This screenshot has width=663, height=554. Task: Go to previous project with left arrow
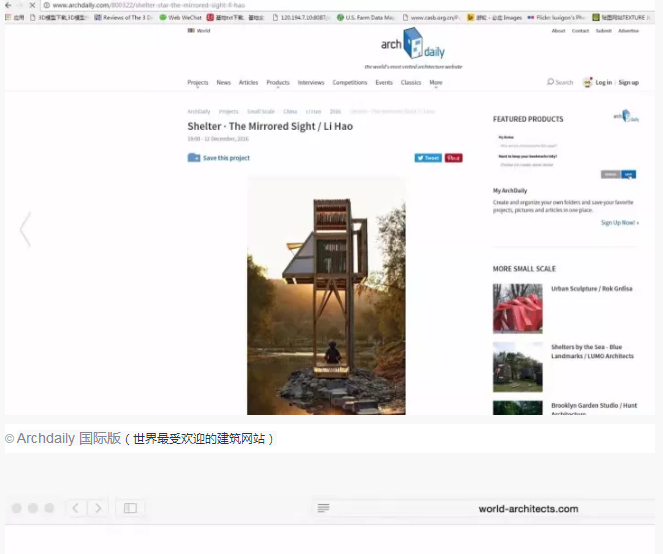25,229
